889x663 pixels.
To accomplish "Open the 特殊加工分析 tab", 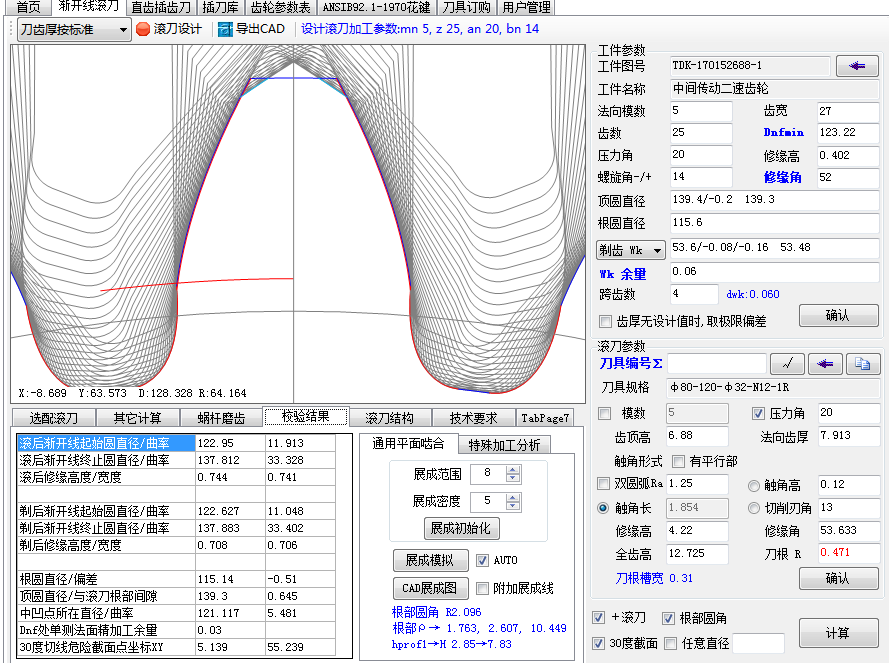I will (504, 445).
